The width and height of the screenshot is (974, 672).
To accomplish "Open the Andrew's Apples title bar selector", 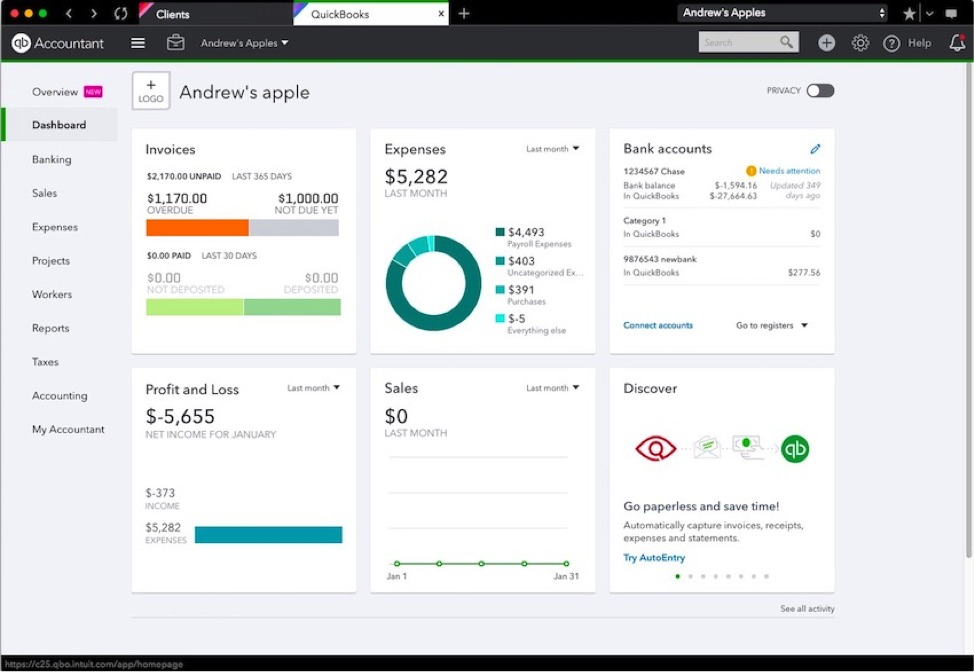I will pyautogui.click(x=783, y=13).
